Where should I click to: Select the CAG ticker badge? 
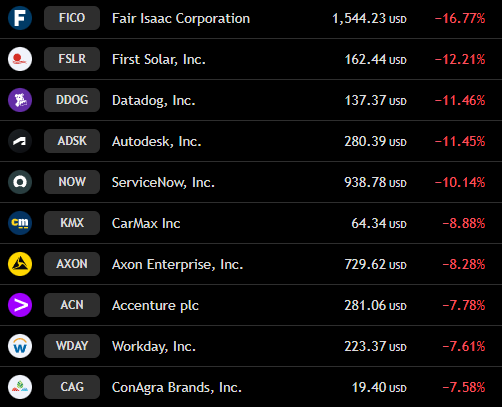(72, 387)
